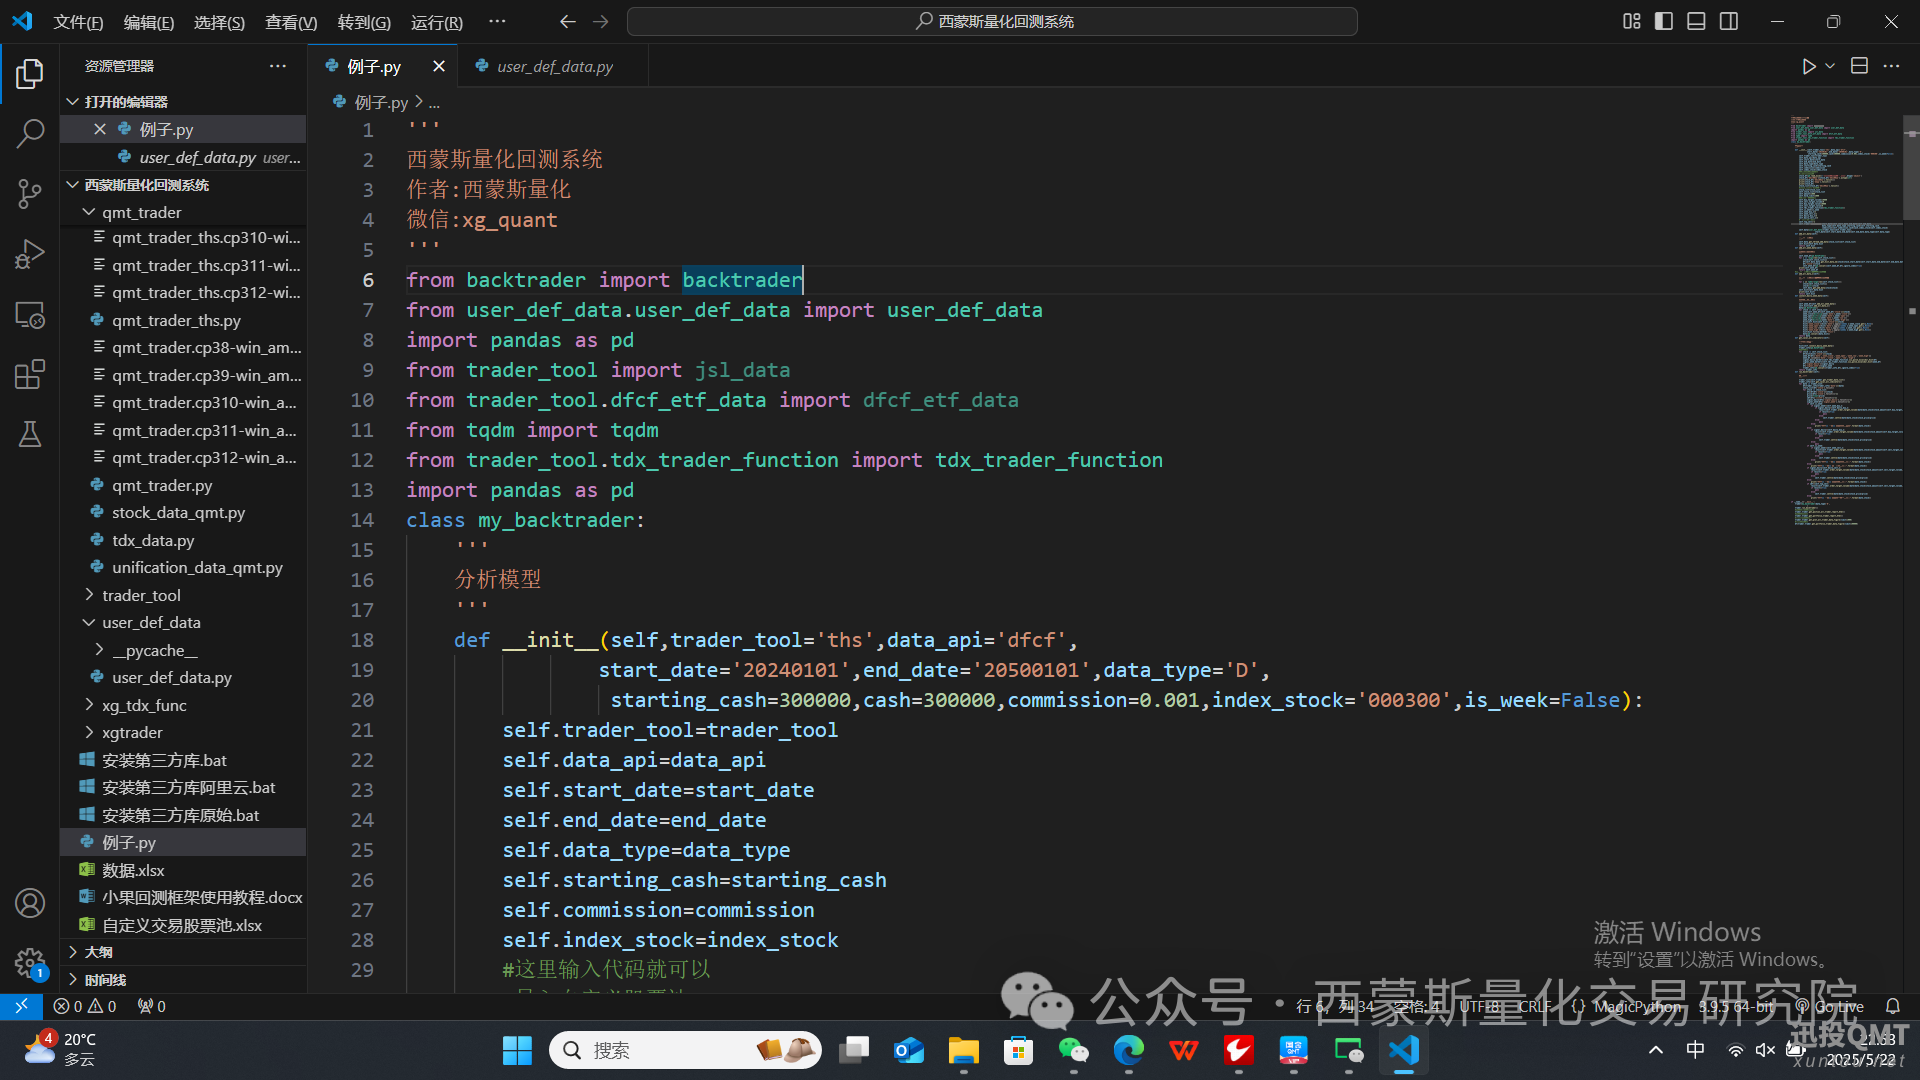
Task: Change encoding via UTF-8
Action: [x=1479, y=1006]
